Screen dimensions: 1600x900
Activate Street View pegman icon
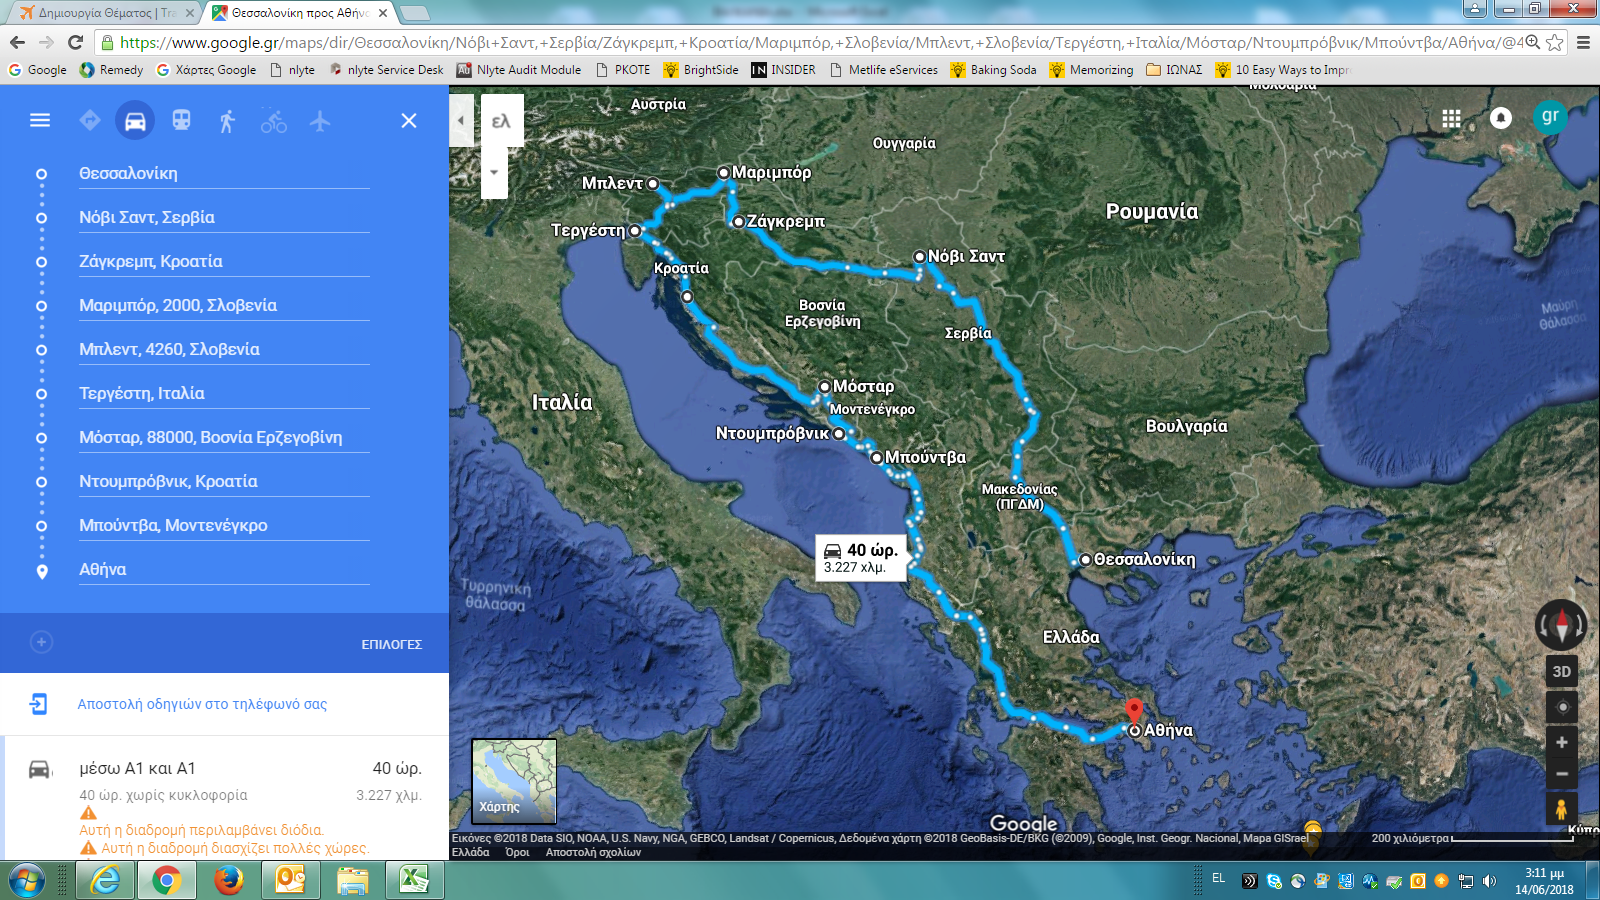tap(1561, 808)
